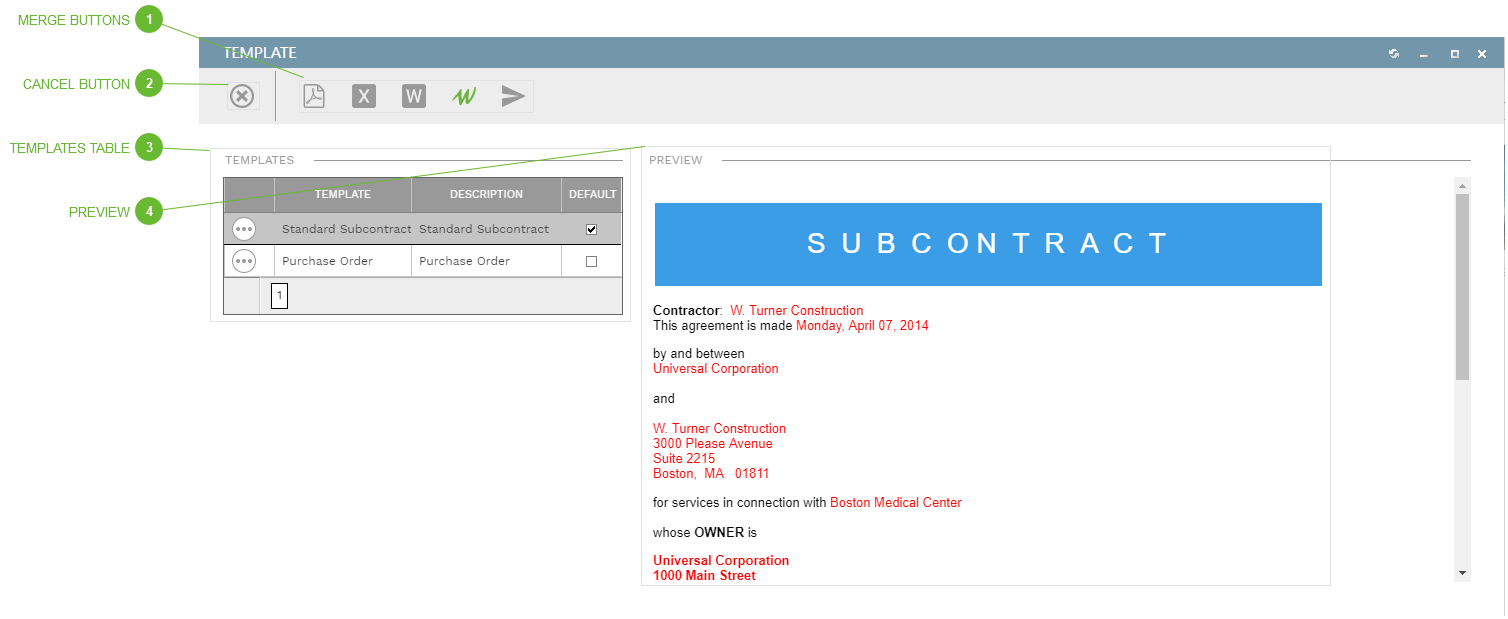Click the circled X cancel icon
Screen dimensions: 1508x619
point(241,95)
